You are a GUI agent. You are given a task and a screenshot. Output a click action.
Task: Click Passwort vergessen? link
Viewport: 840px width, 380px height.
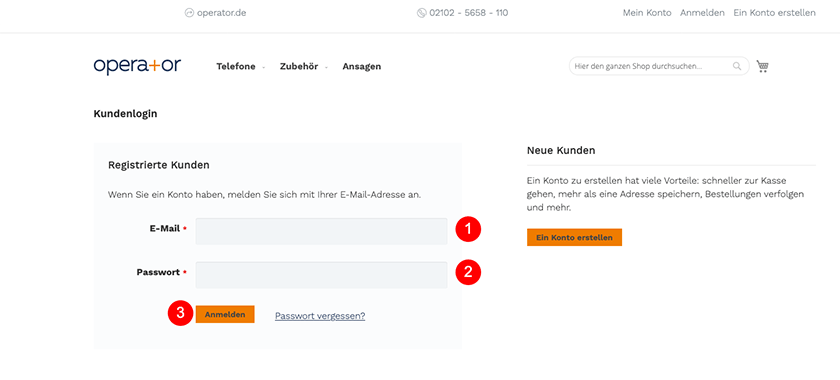pos(320,316)
